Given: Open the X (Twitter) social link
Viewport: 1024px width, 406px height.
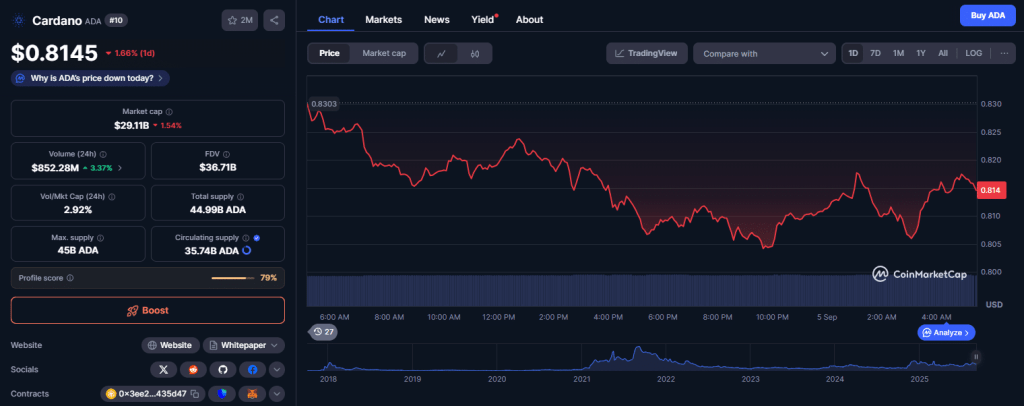Looking at the screenshot, I should pos(163,369).
